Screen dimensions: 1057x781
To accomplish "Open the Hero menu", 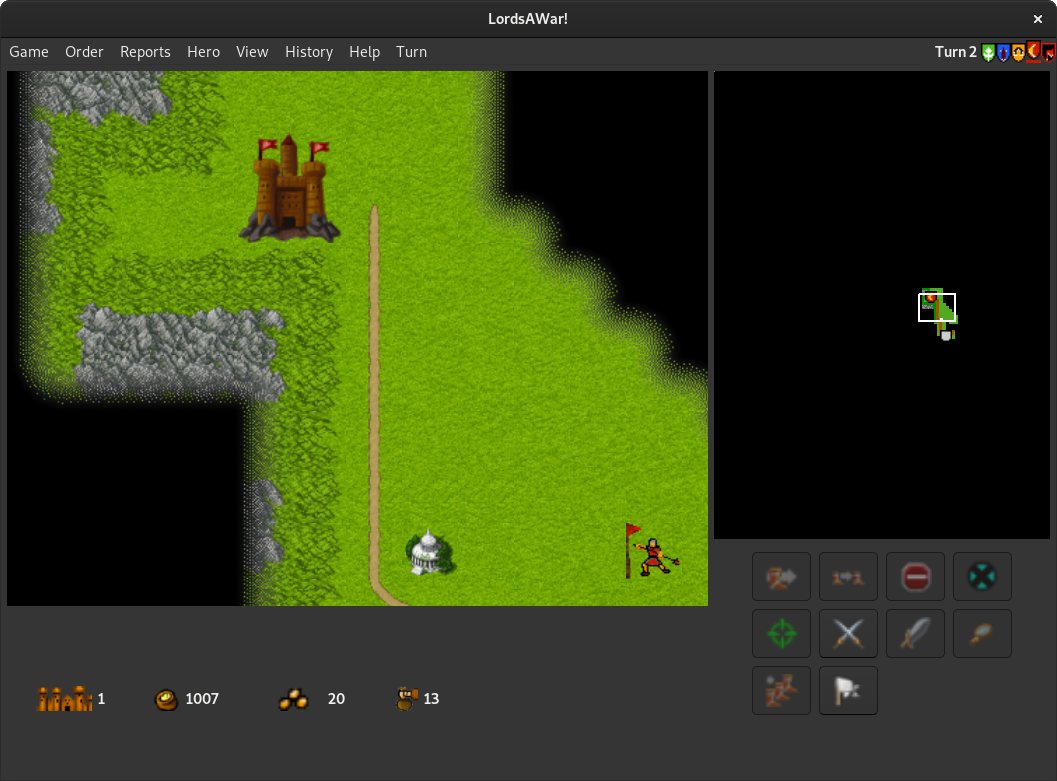I will point(203,52).
